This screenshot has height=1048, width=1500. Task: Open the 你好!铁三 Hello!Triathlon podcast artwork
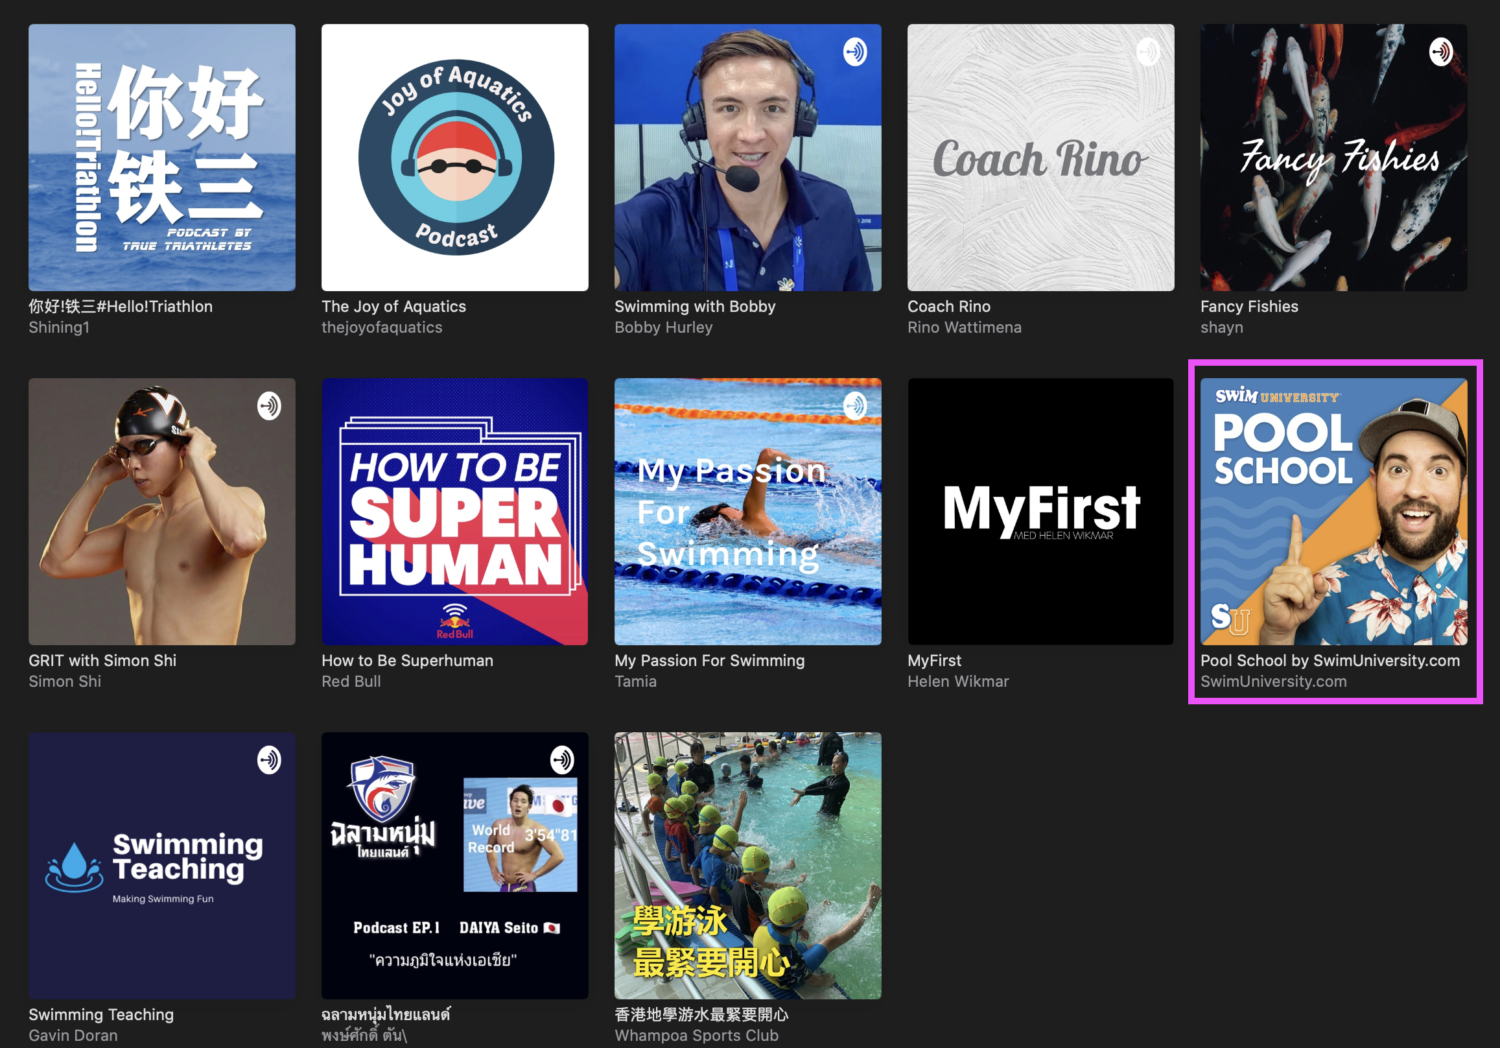click(x=162, y=158)
